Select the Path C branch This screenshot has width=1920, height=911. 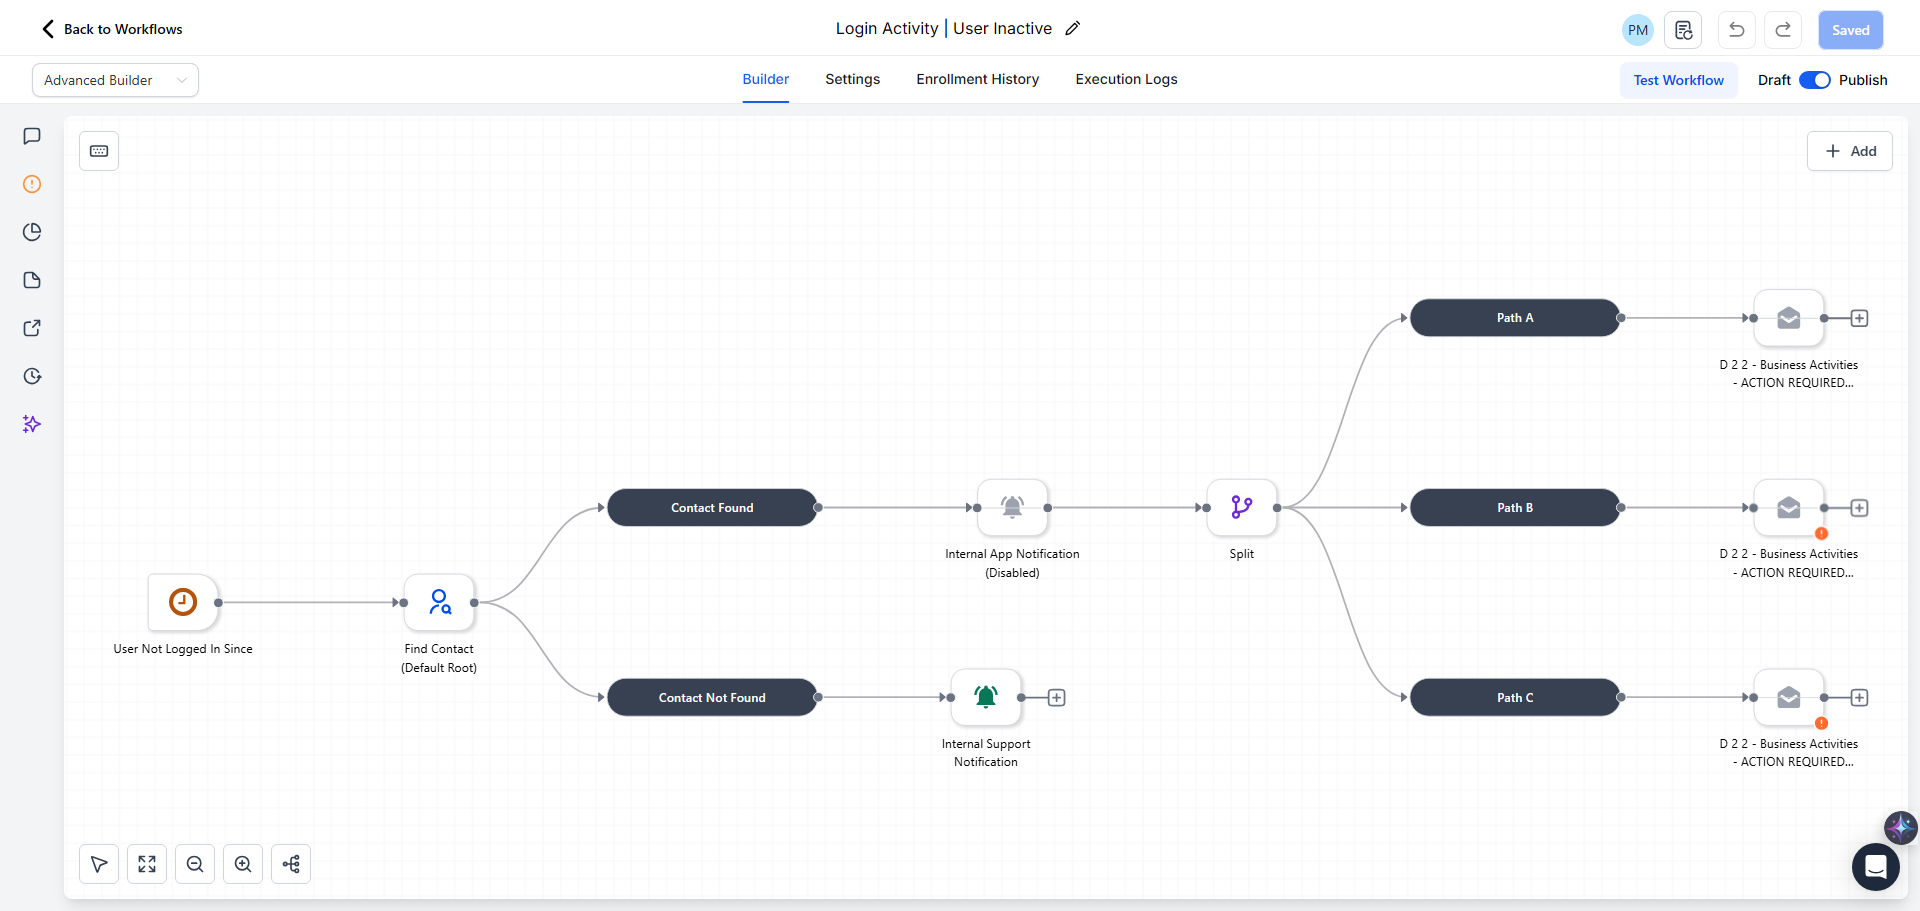pos(1515,697)
